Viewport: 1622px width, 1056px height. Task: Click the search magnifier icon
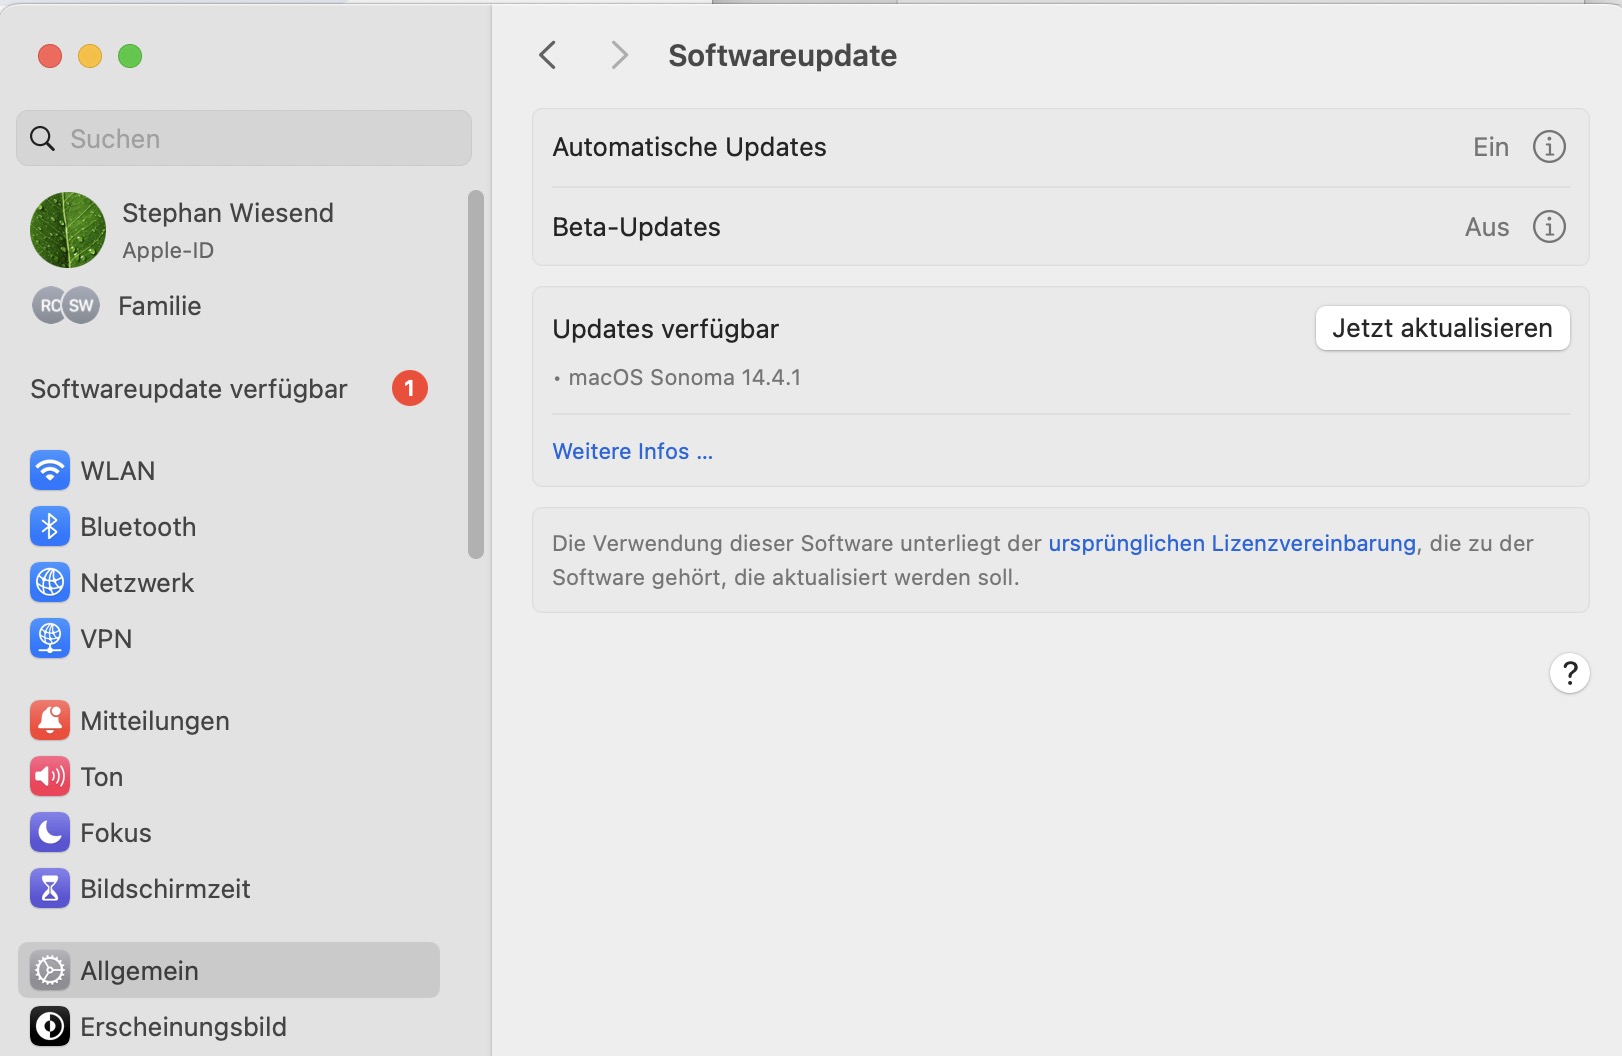pyautogui.click(x=42, y=138)
